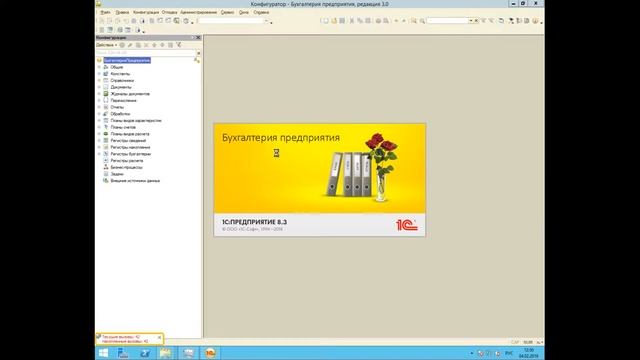Select Бизнес-процессы in tree
Image resolution: width=640 pixels, height=360 pixels.
pyautogui.click(x=127, y=167)
